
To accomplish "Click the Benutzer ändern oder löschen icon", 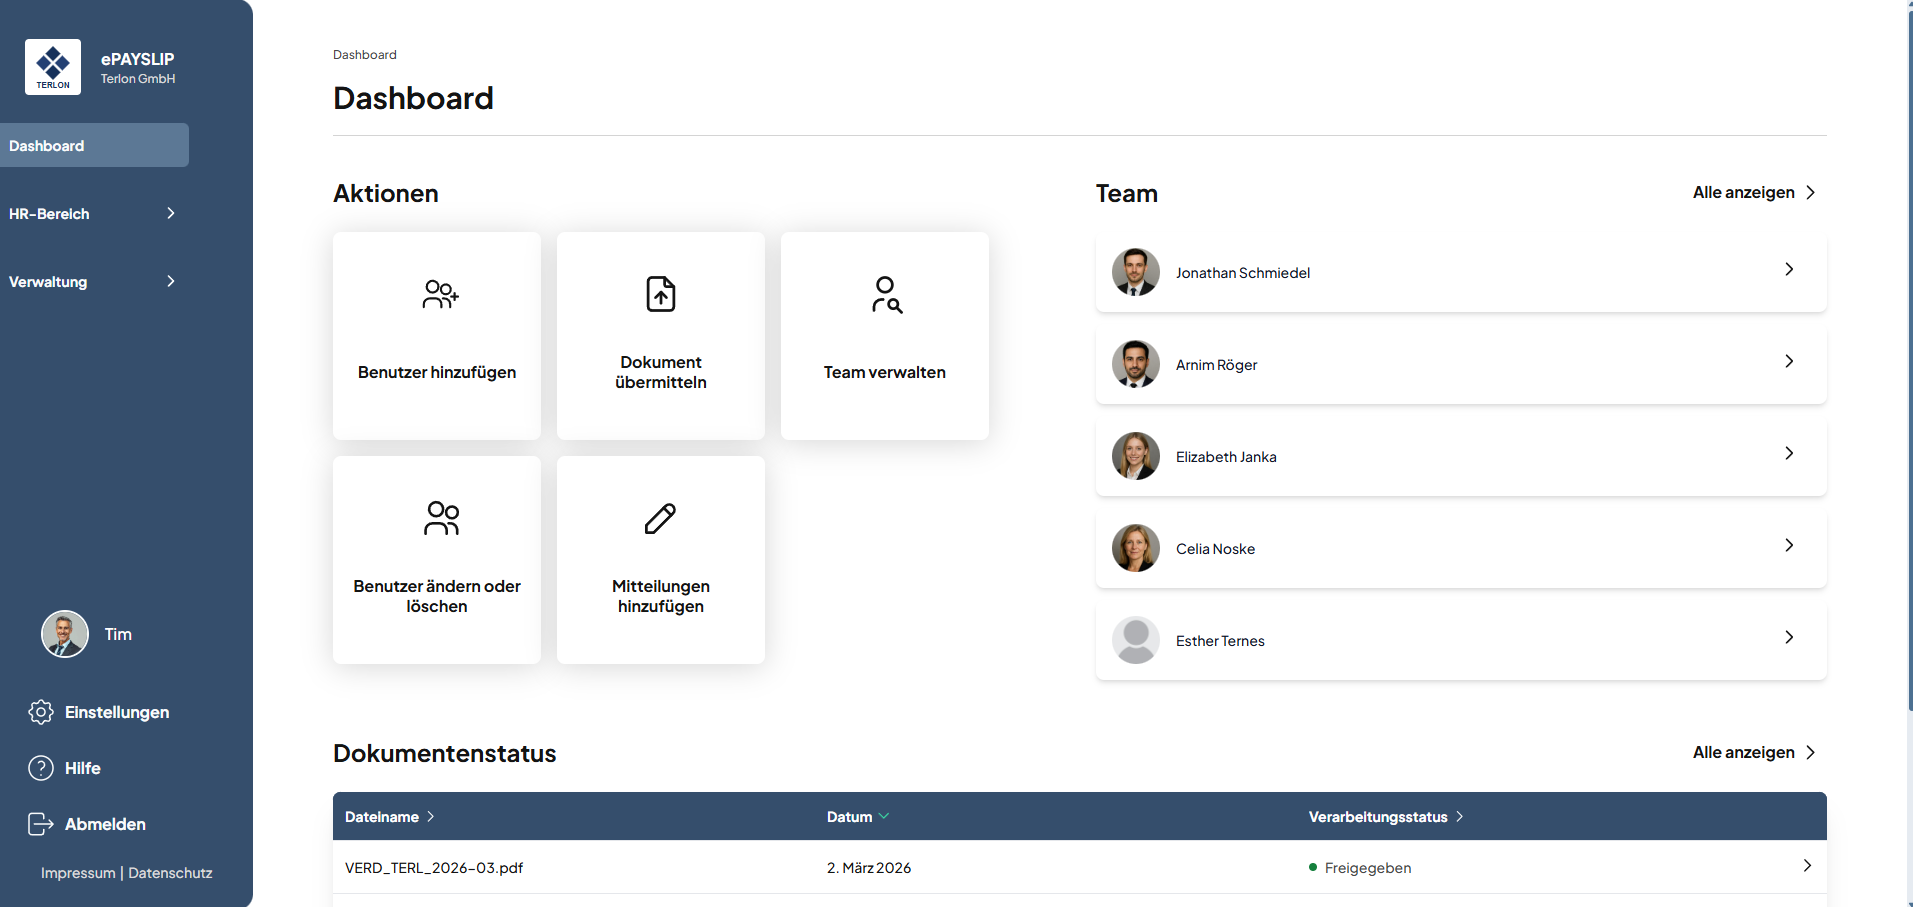I will [x=441, y=518].
